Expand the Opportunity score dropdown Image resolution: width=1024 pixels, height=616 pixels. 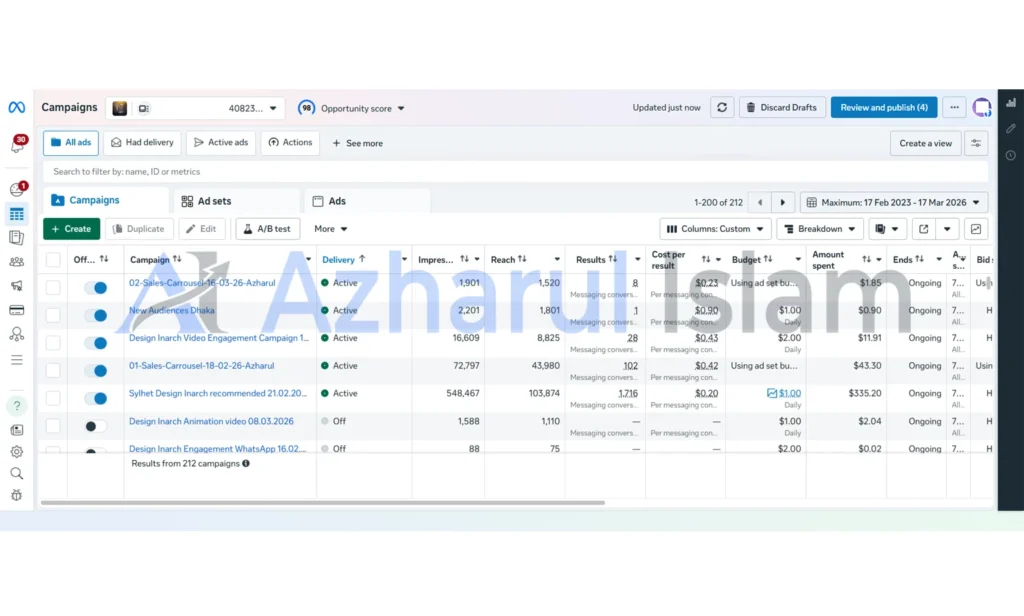click(352, 108)
